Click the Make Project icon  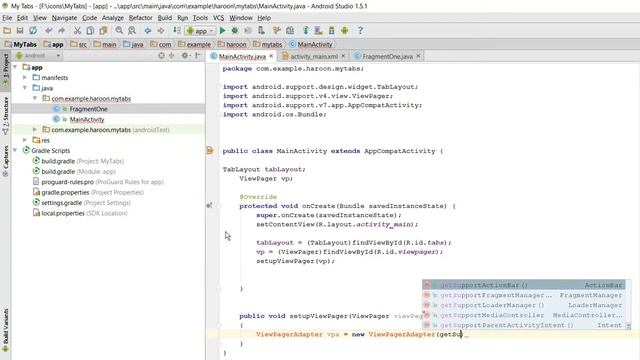(x=177, y=31)
